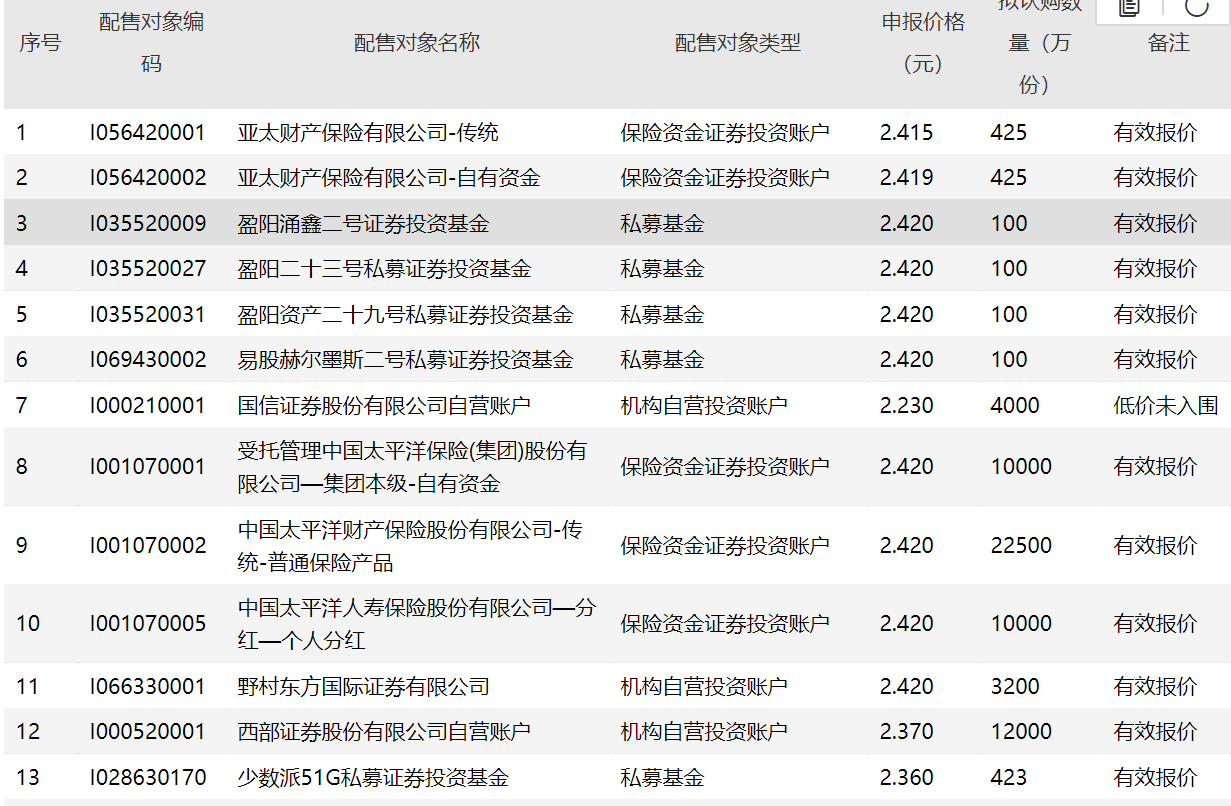
Task: Select code cell I001070001
Action: (x=147, y=466)
